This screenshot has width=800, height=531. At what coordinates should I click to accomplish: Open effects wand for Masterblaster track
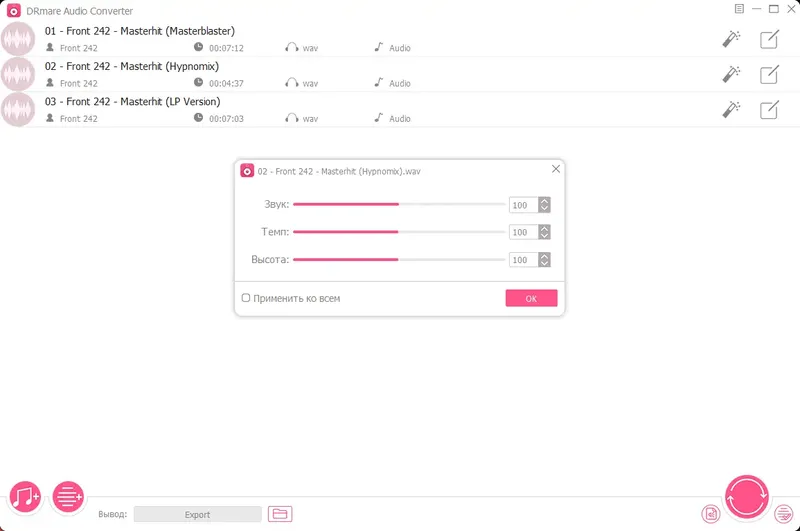732,40
